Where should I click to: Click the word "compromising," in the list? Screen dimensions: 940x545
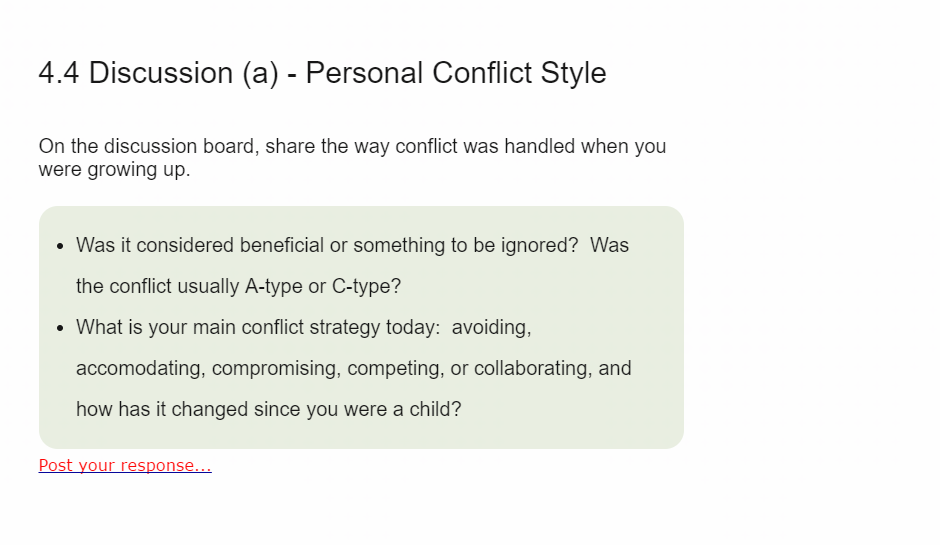(276, 368)
